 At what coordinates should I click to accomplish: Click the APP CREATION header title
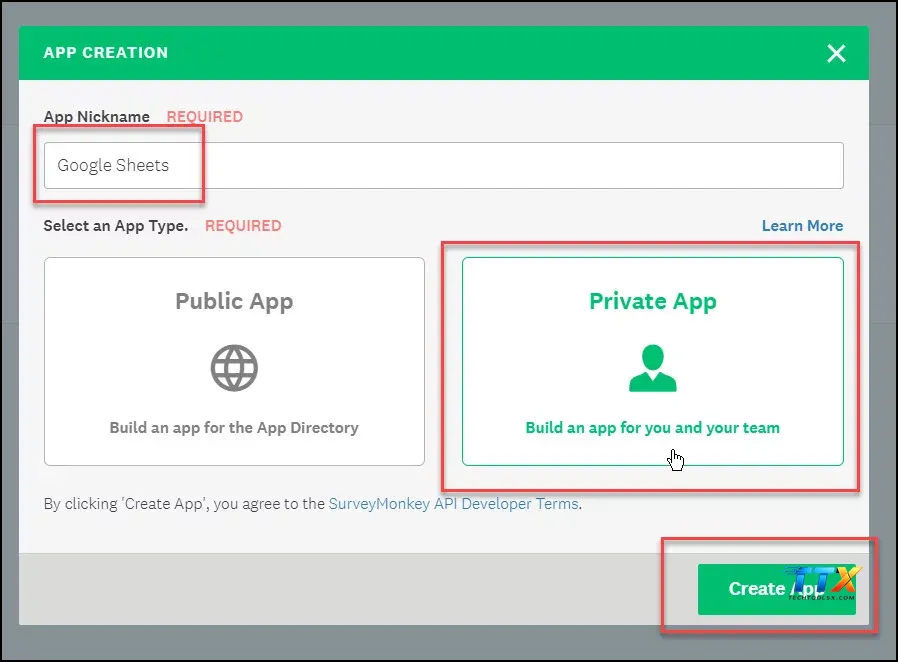[106, 53]
